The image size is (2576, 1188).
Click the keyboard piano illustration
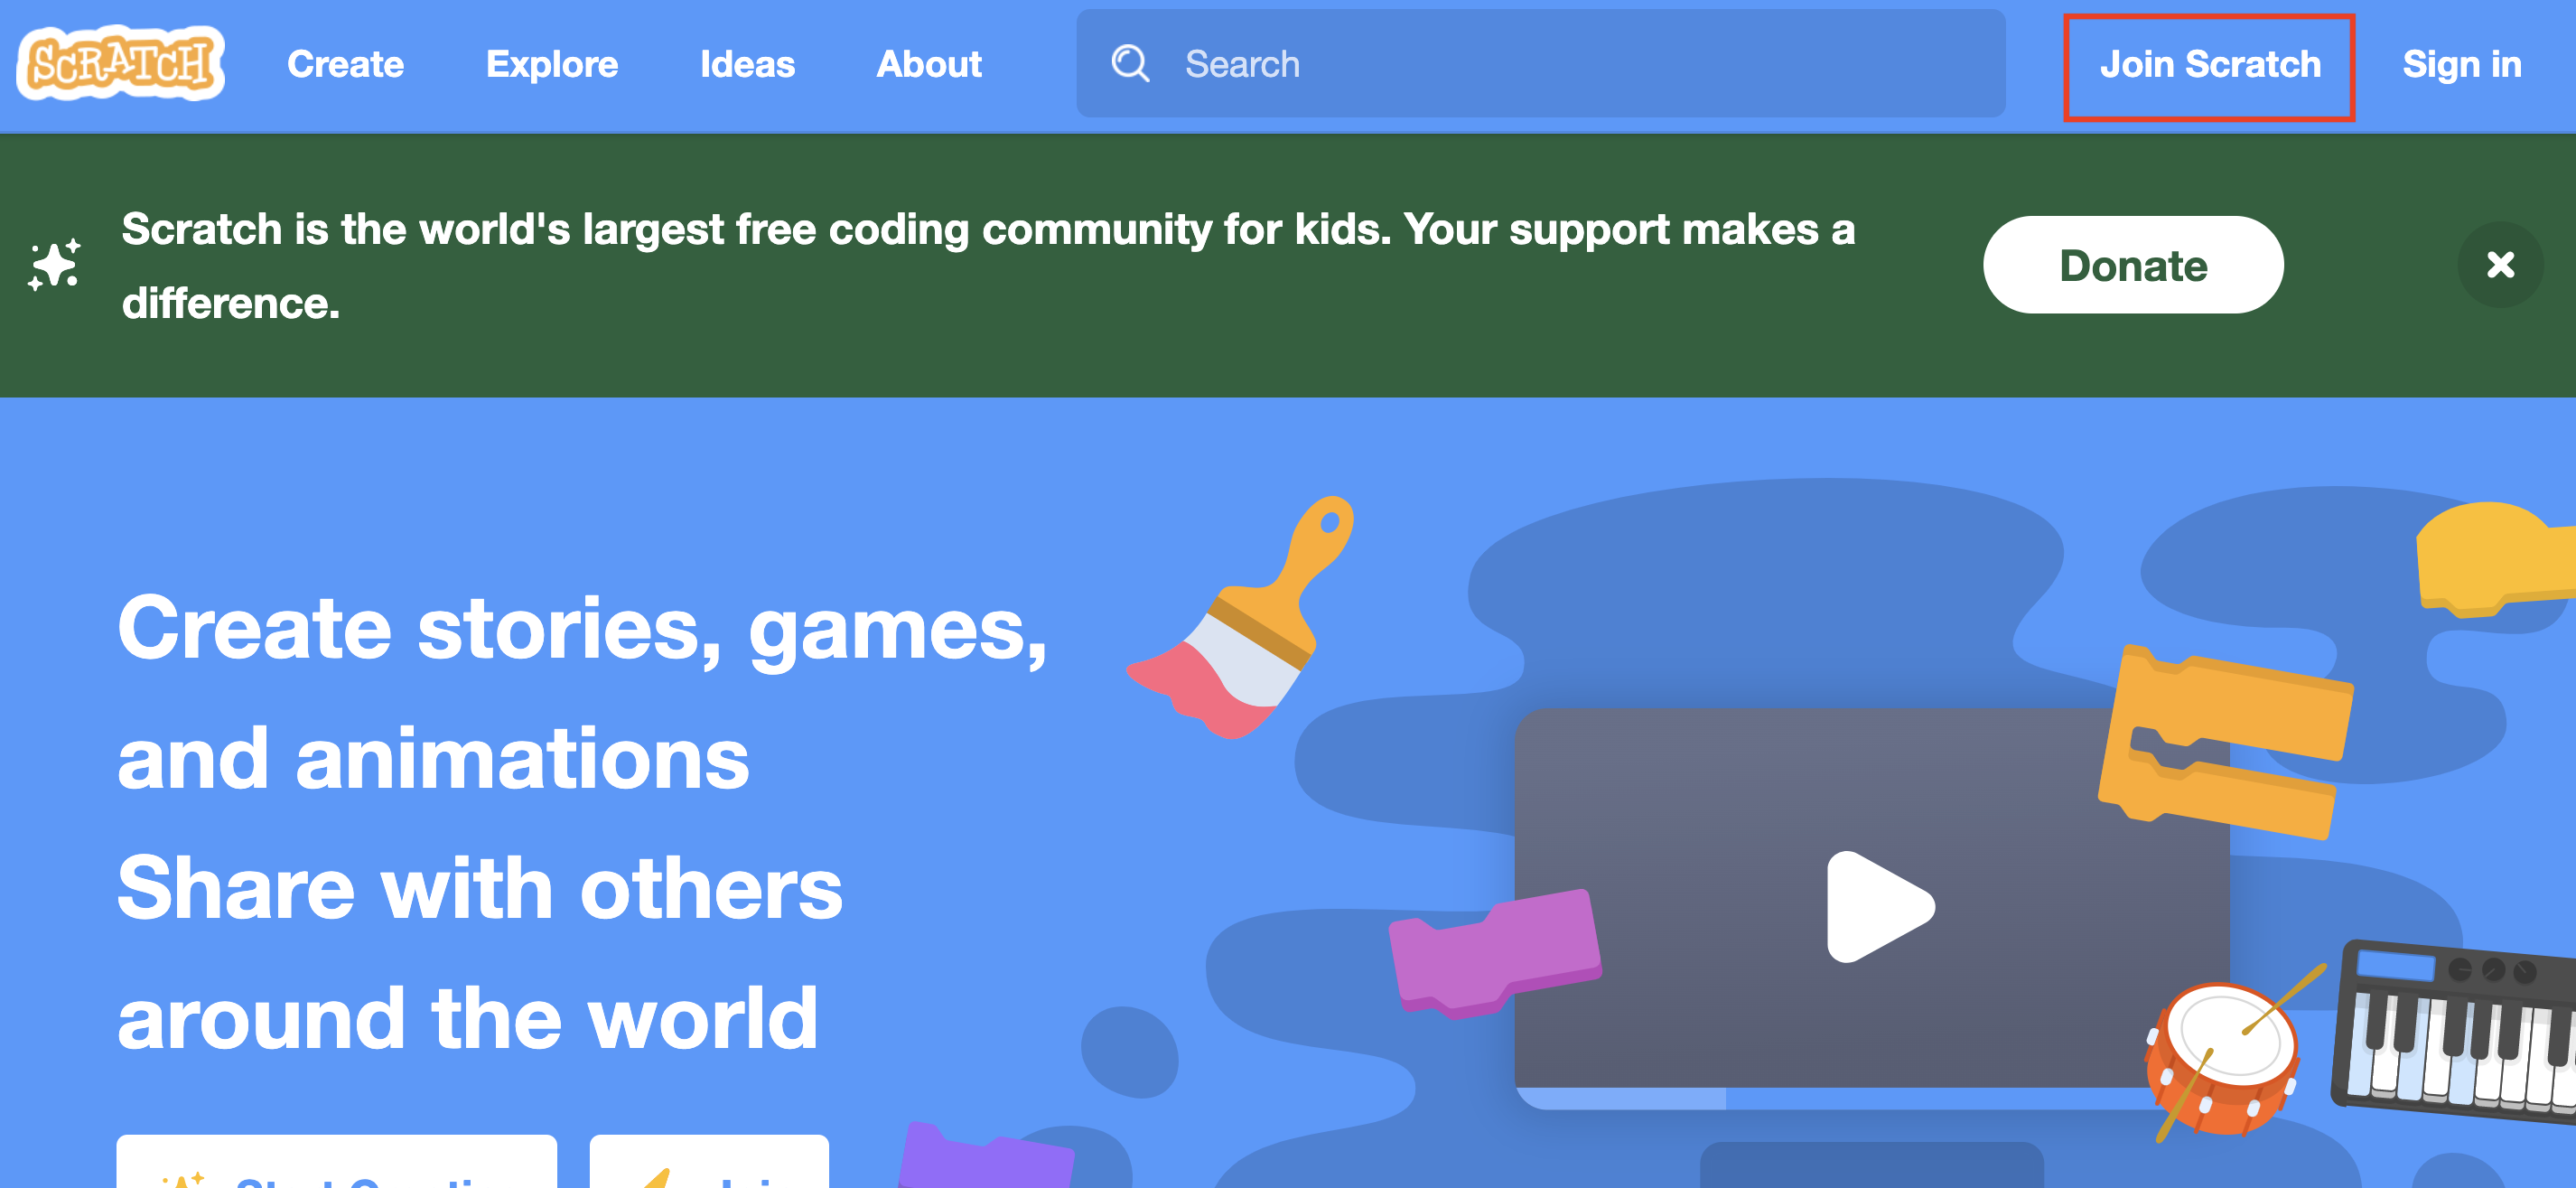point(2455,1030)
